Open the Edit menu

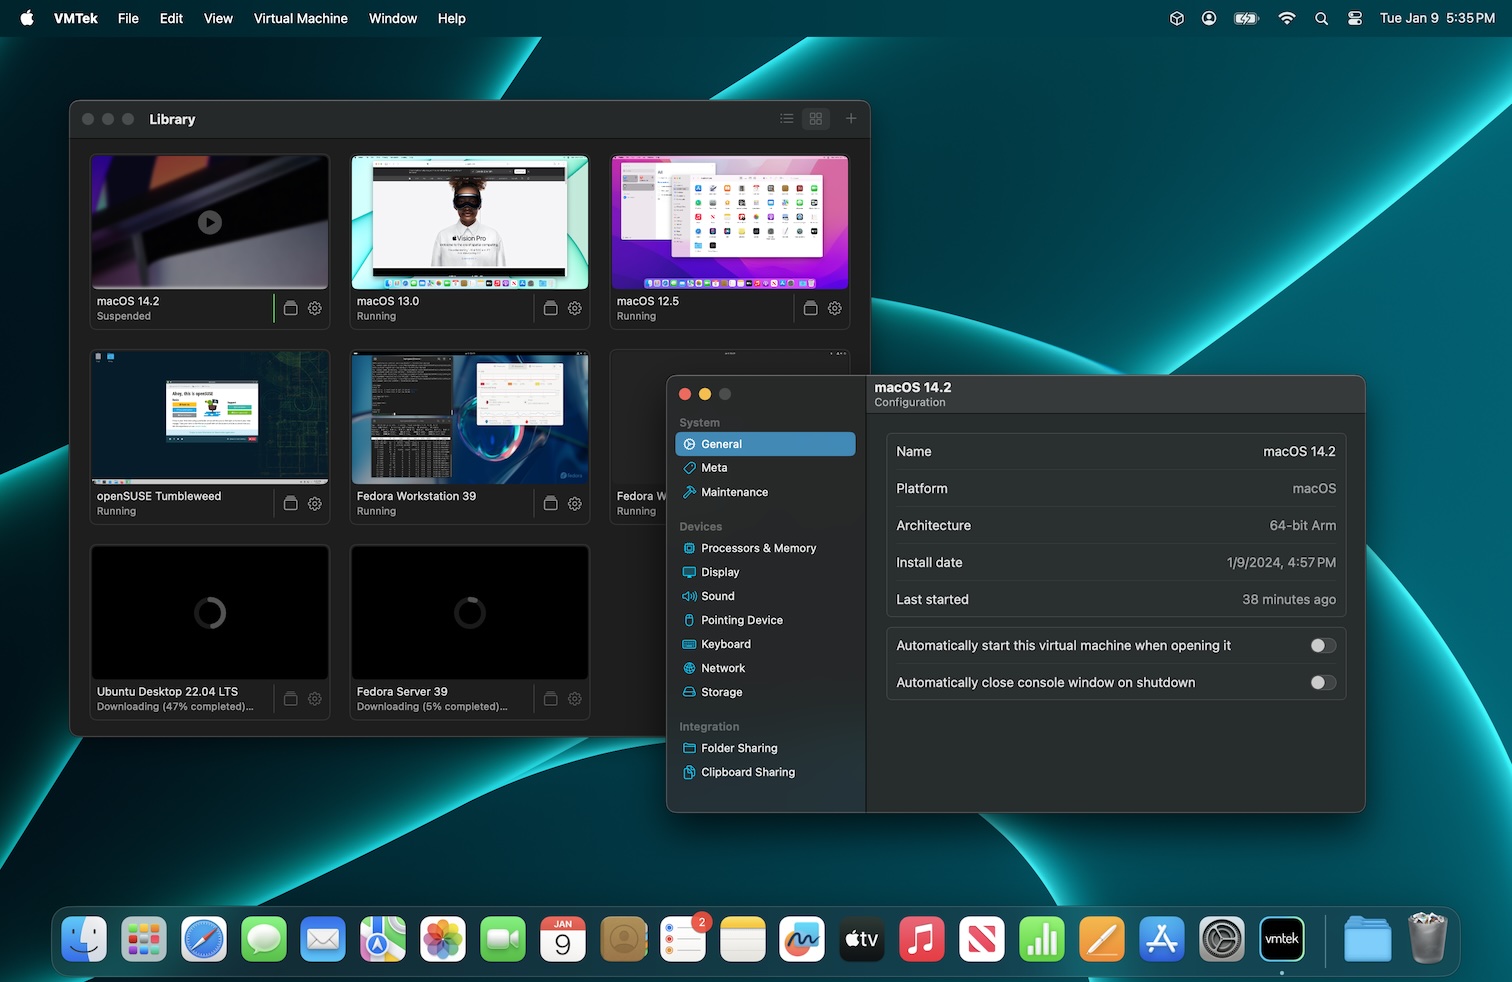pos(171,18)
